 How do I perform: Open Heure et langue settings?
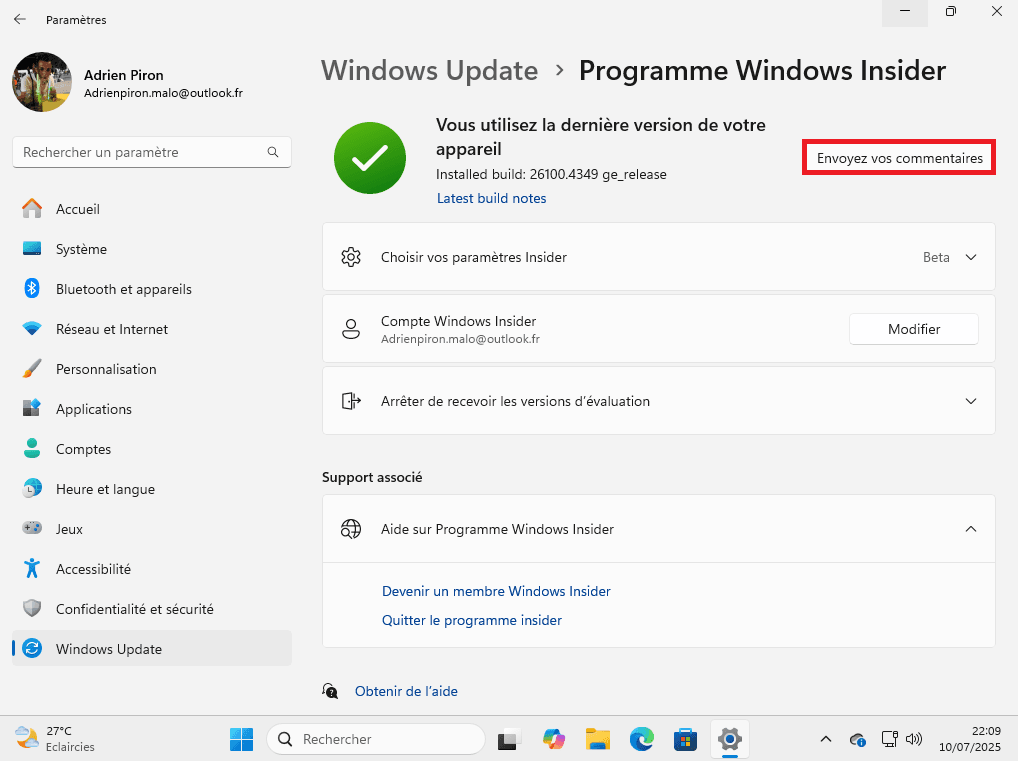[151, 489]
